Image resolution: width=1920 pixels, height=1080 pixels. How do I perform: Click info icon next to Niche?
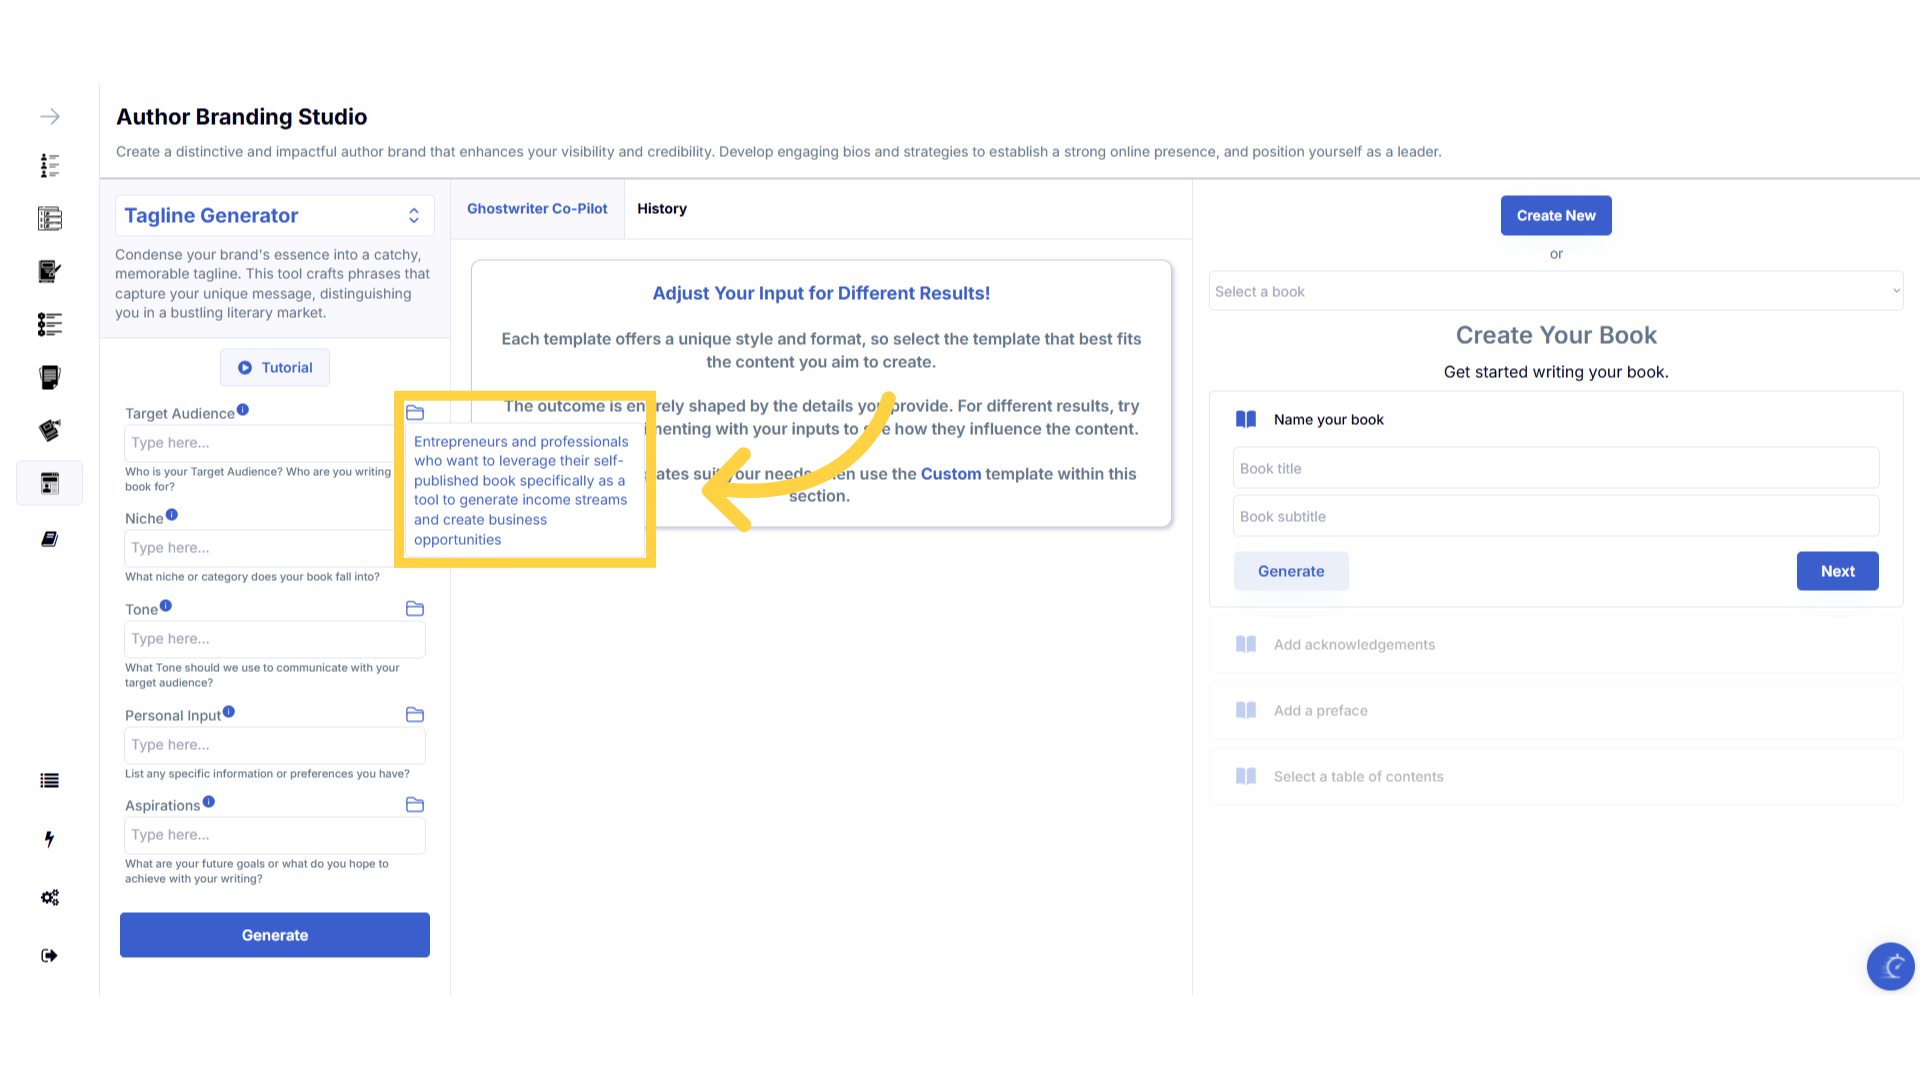(172, 515)
